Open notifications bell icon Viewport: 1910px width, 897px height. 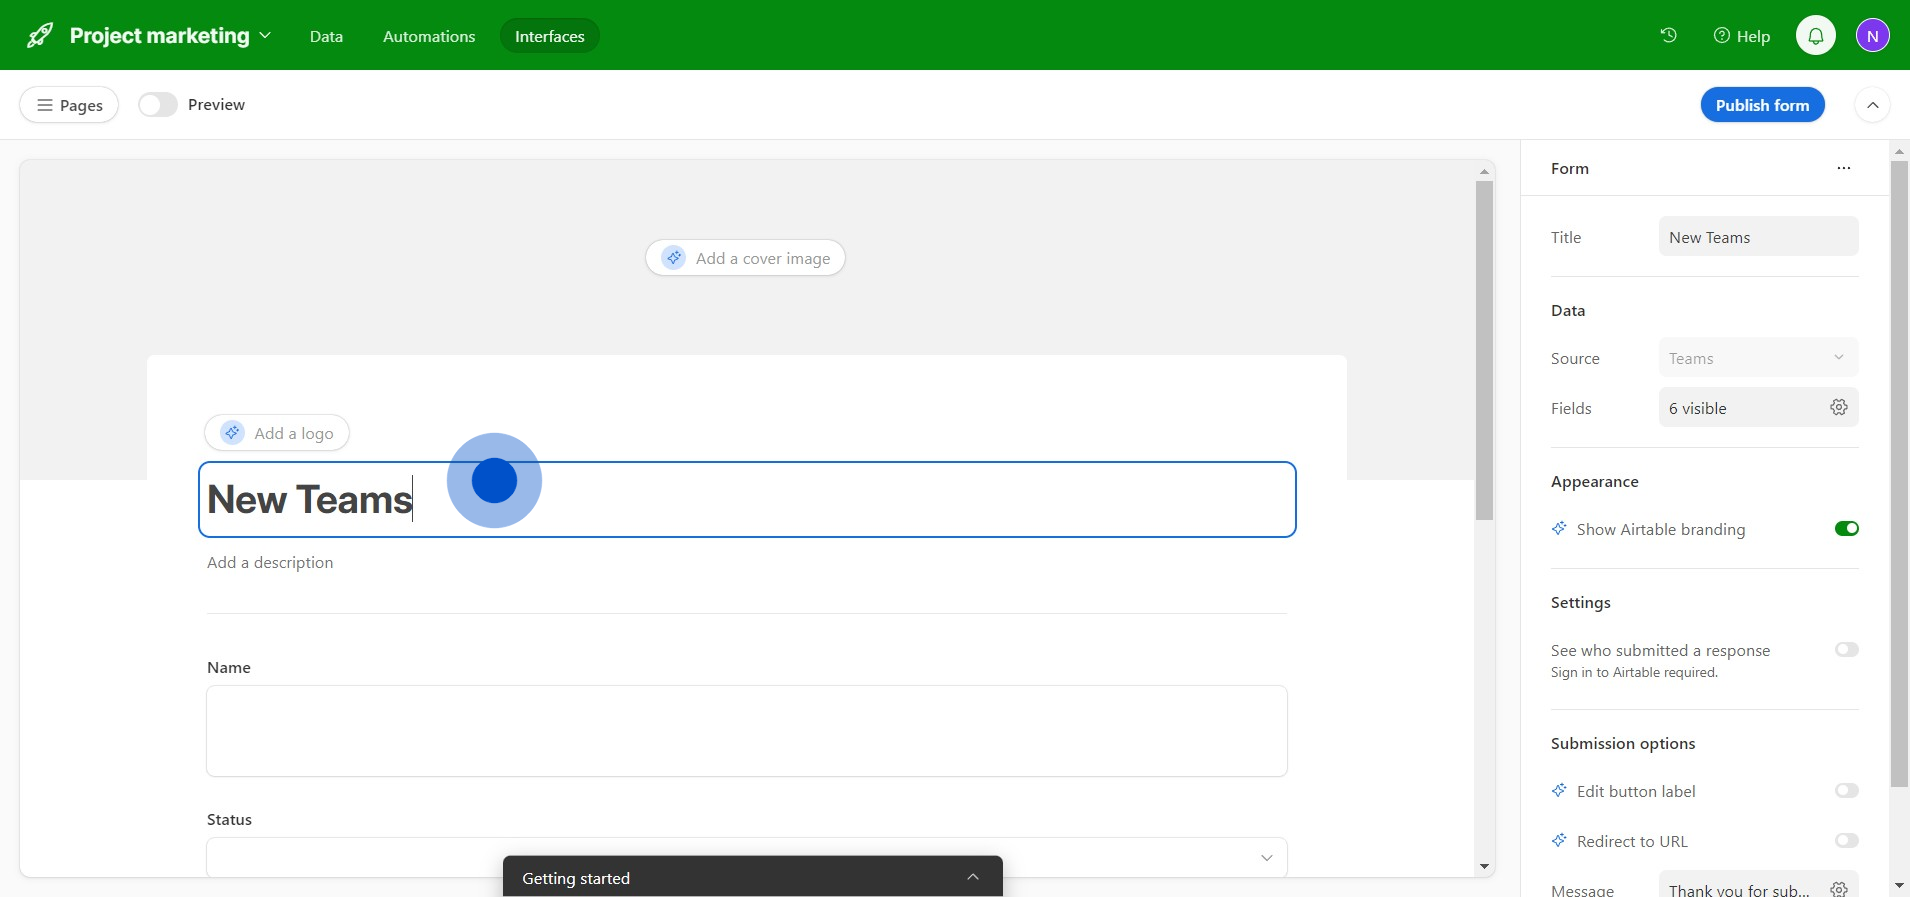tap(1815, 36)
